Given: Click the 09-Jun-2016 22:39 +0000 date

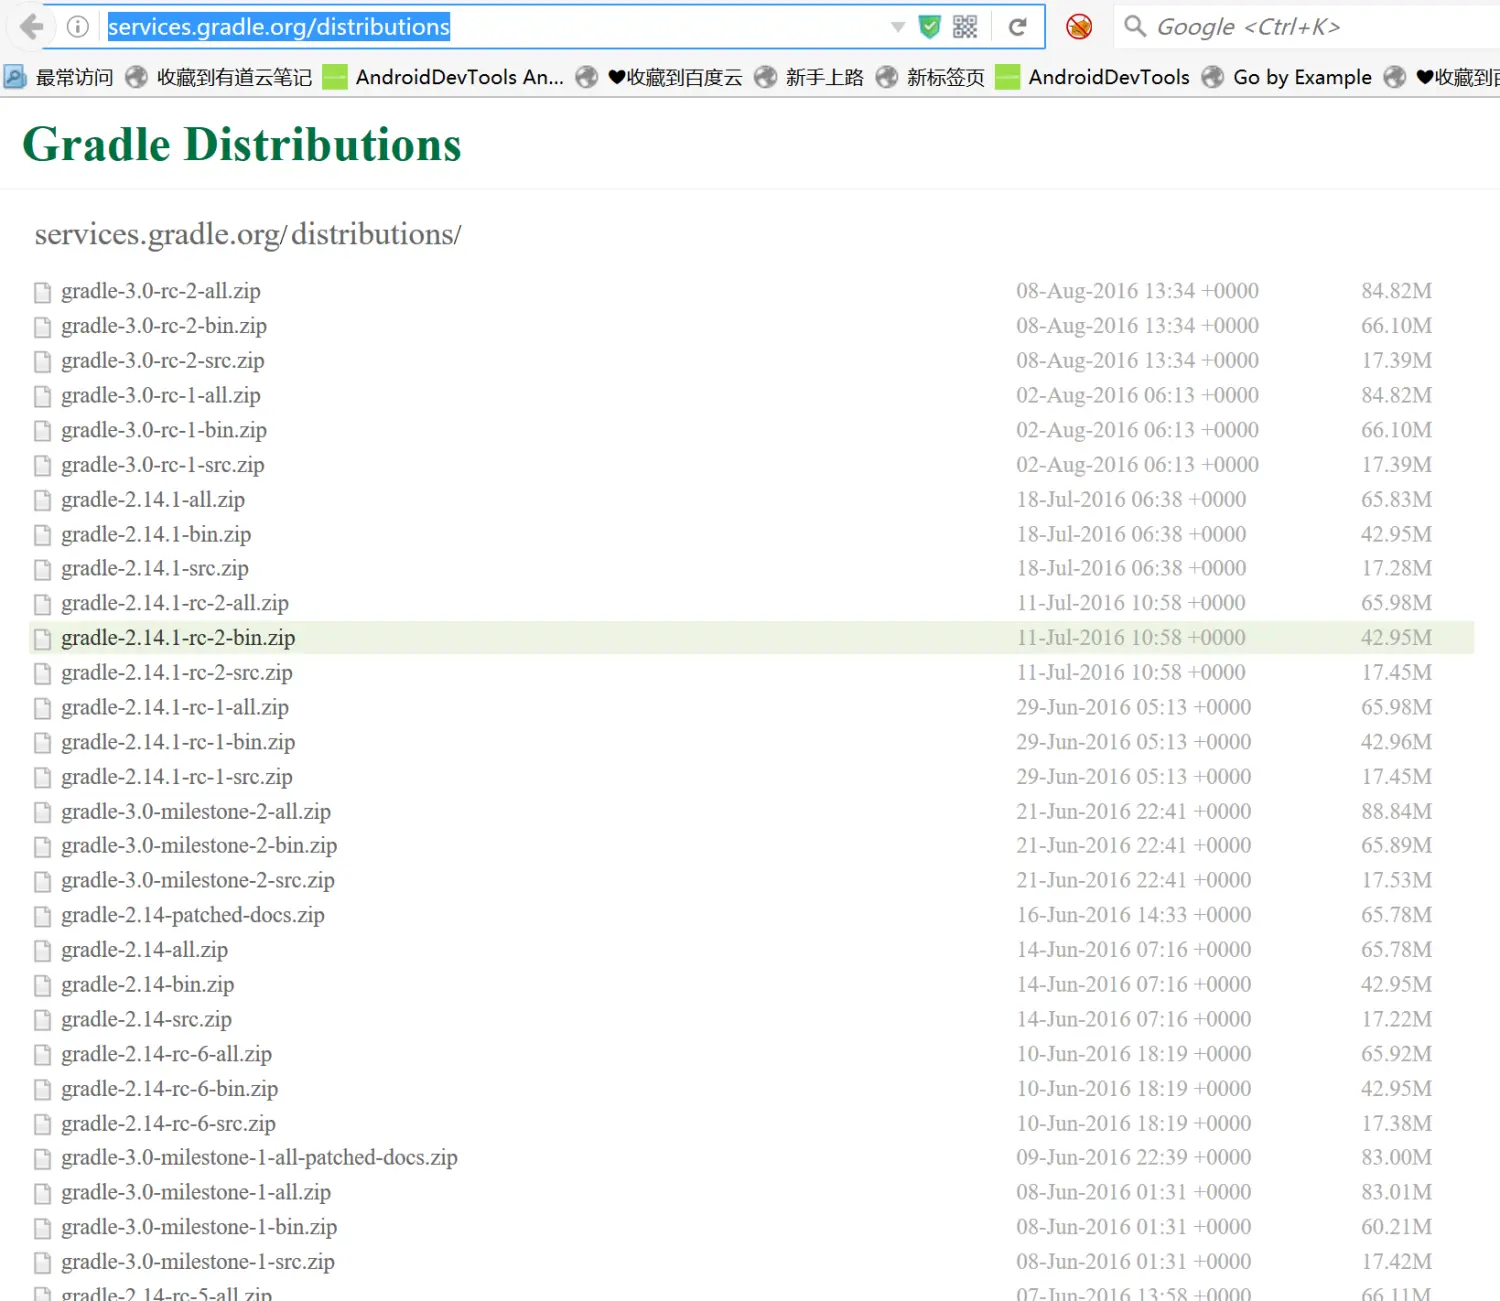Looking at the screenshot, I should (1134, 1157).
